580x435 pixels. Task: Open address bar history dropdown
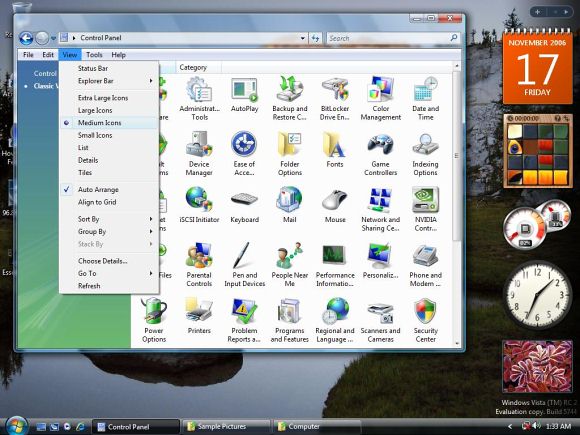pos(303,38)
